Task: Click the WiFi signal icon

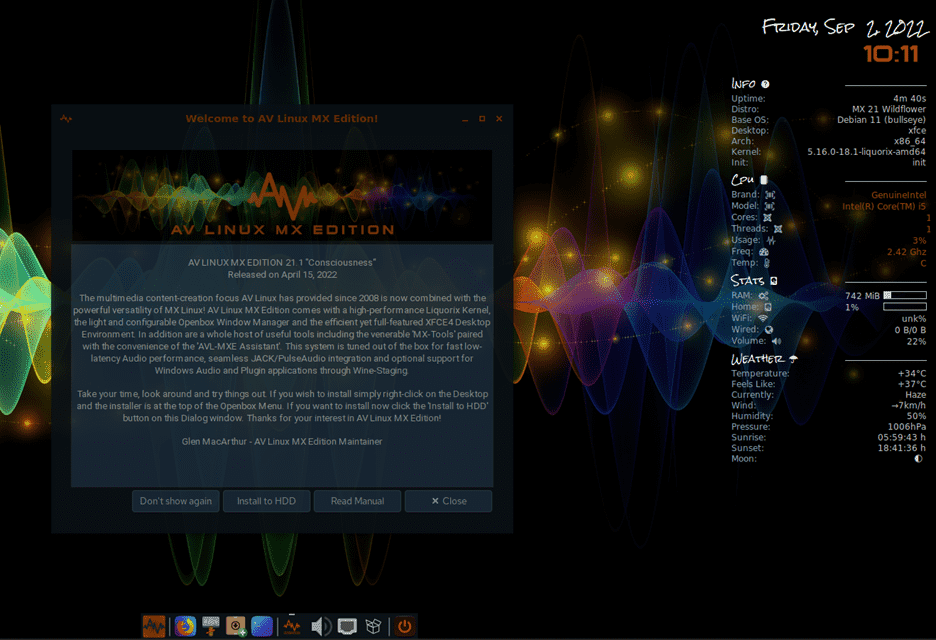Action: pos(762,318)
